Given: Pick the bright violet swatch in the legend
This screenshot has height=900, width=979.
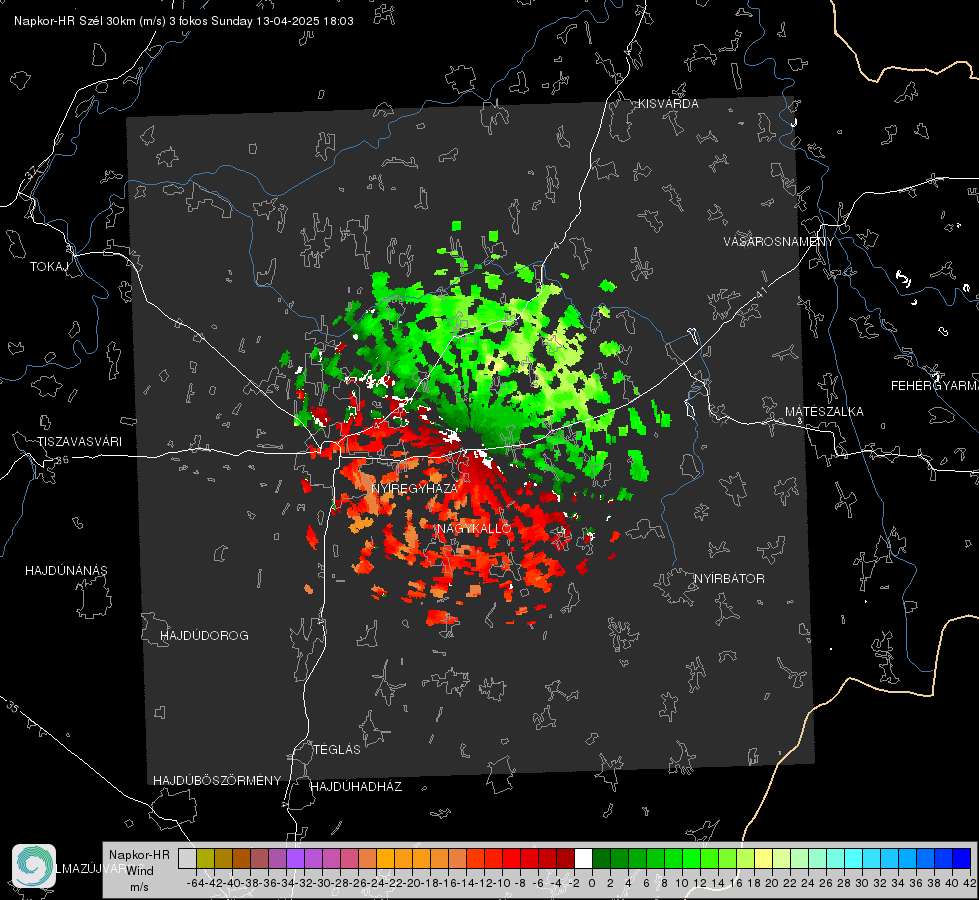Looking at the screenshot, I should [x=295, y=859].
